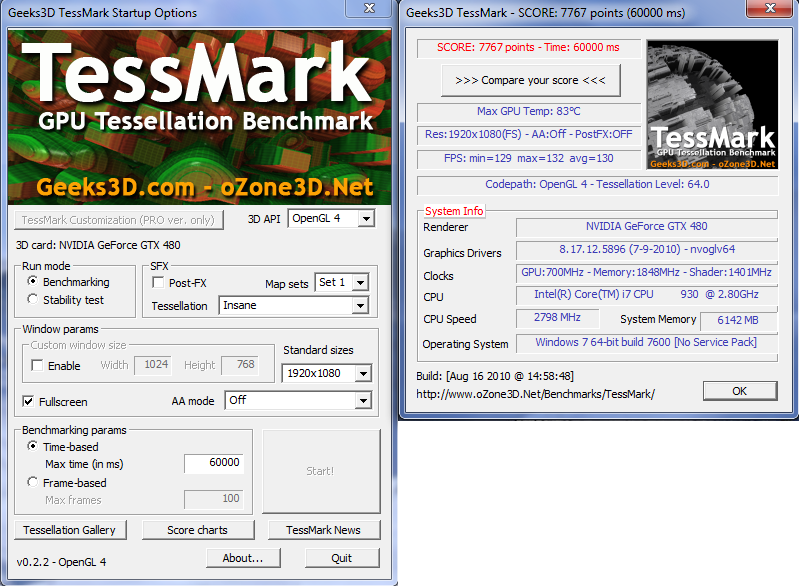Open the Standard sizes dropdown showing 1920x1080

(327, 373)
